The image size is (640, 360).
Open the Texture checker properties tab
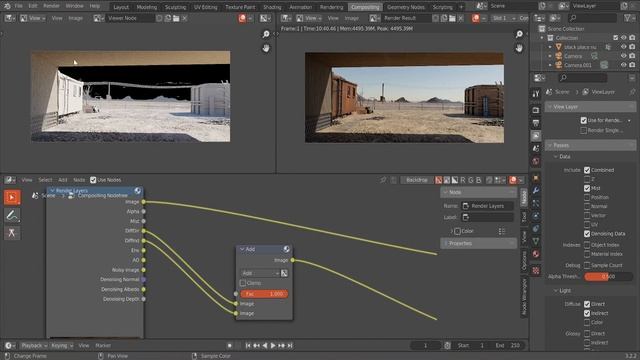point(536,270)
